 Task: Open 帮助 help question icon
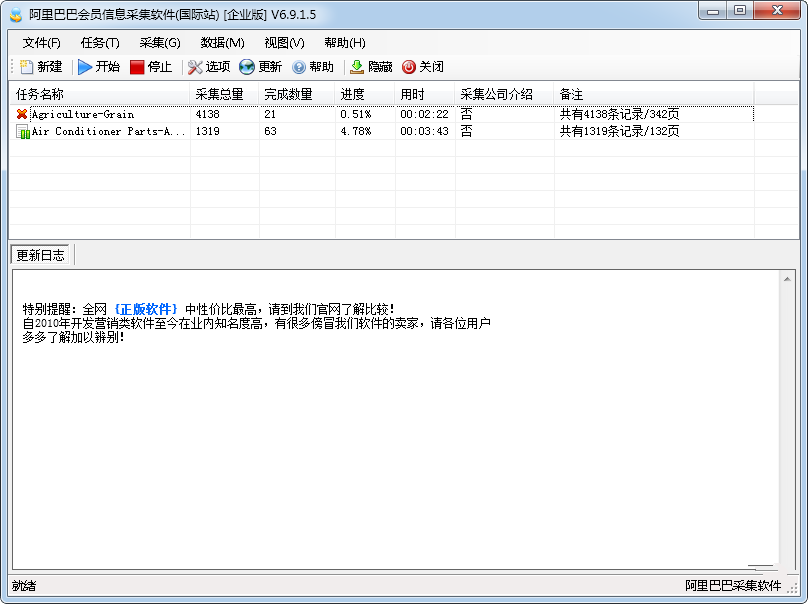point(299,67)
